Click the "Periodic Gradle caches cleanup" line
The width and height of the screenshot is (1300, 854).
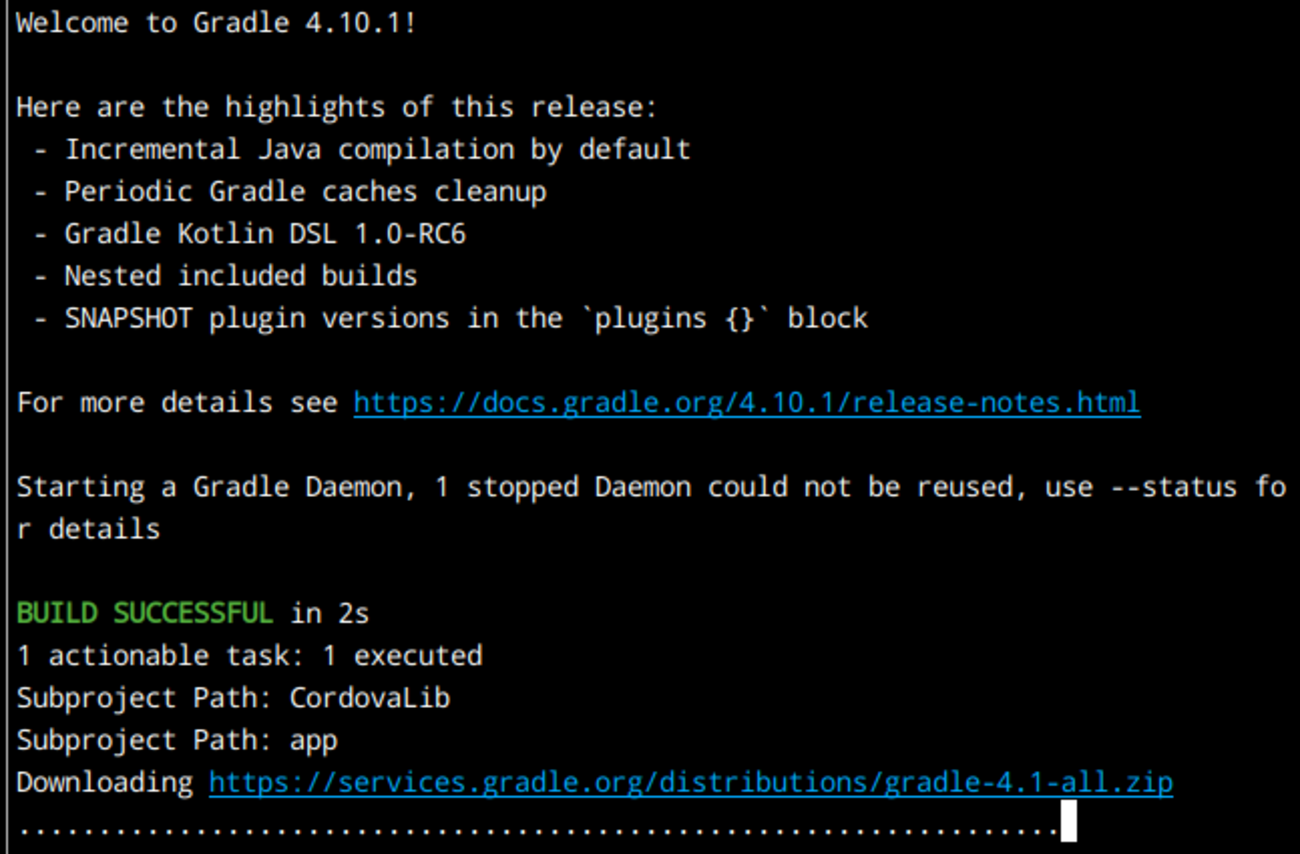click(x=305, y=192)
